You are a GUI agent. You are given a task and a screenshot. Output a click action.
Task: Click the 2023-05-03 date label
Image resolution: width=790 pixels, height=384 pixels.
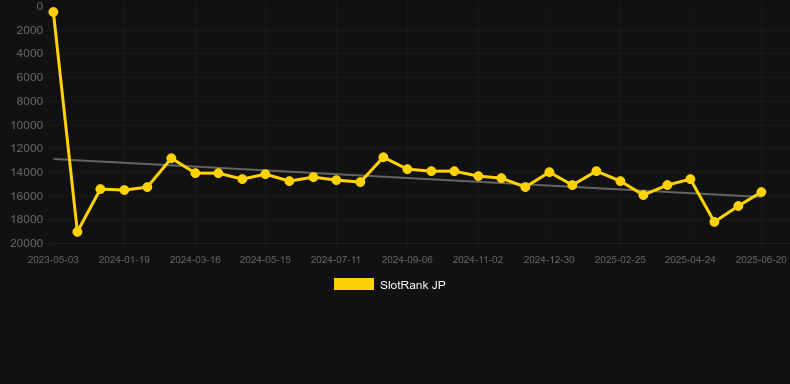(53, 260)
